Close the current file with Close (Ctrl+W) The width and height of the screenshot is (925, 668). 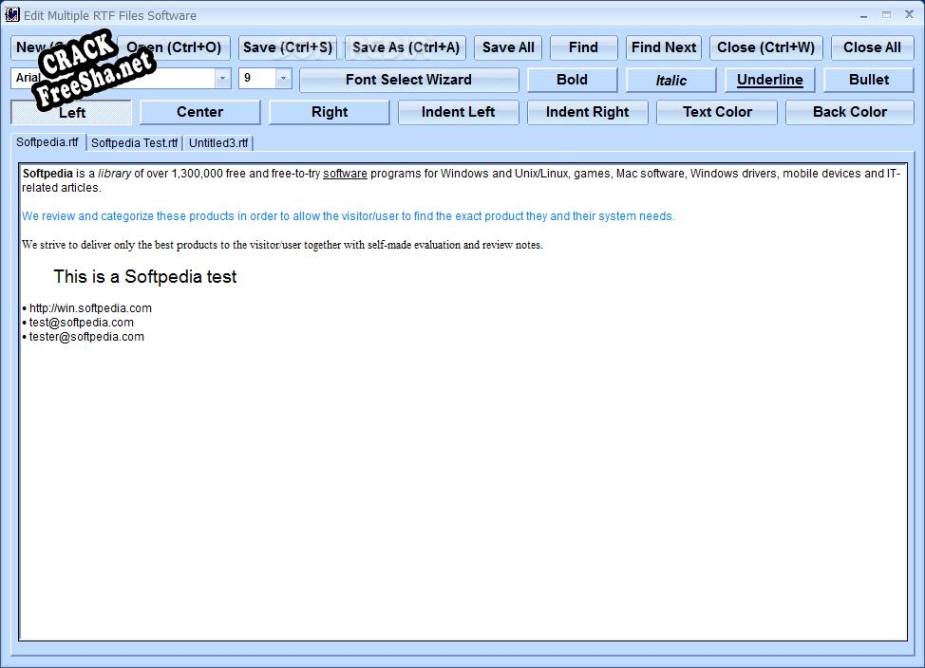click(x=766, y=47)
